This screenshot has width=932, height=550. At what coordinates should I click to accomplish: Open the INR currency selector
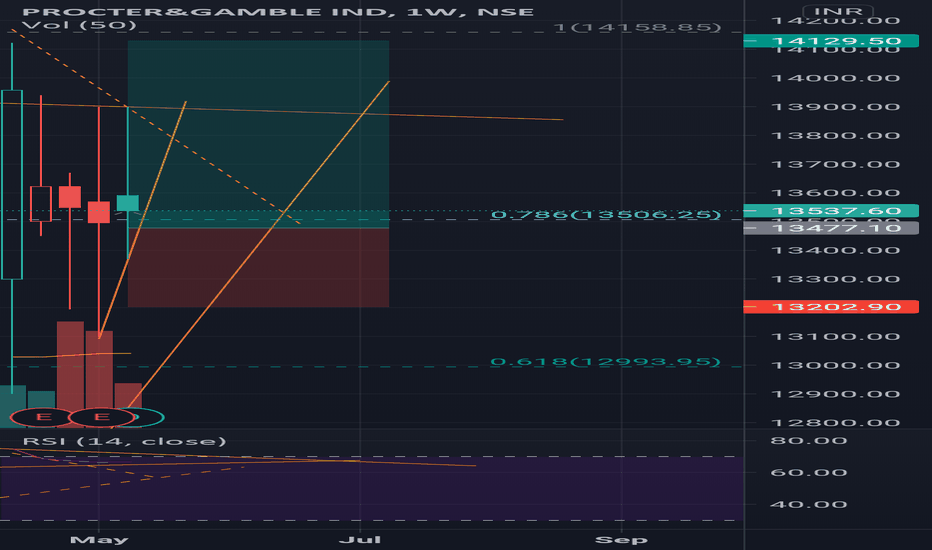point(838,11)
